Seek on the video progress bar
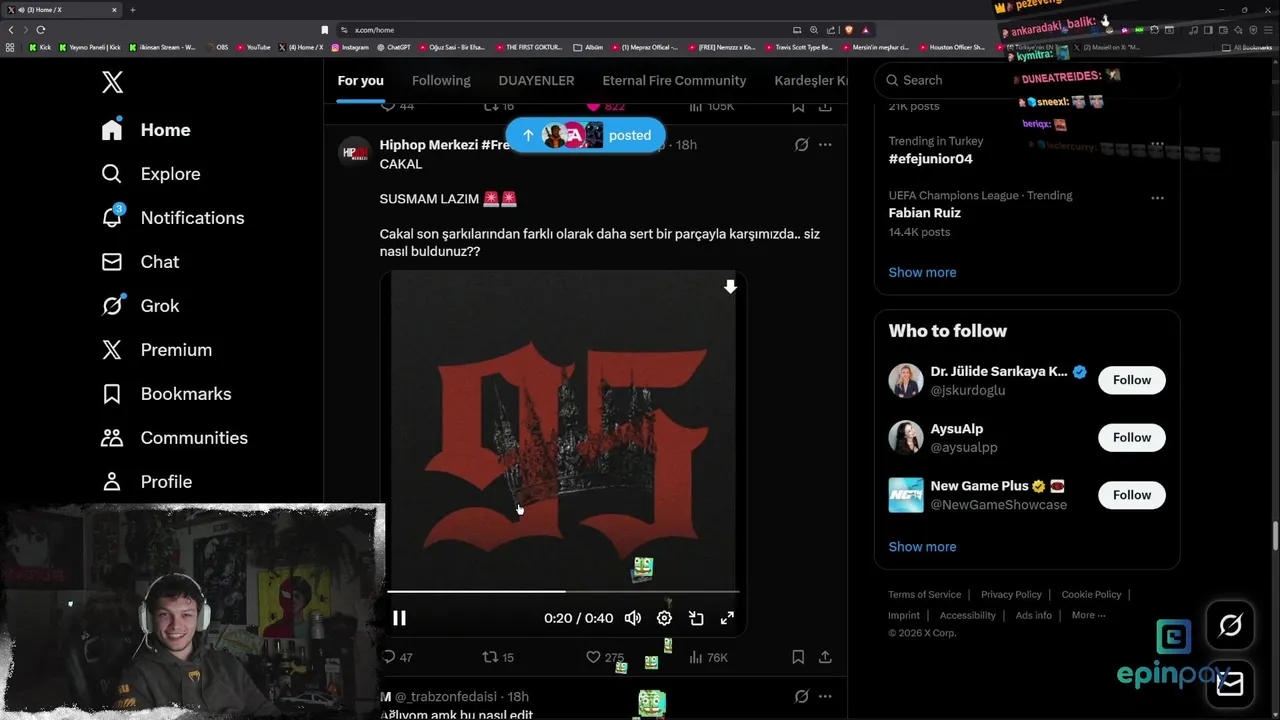Image resolution: width=1280 pixels, height=720 pixels. pyautogui.click(x=563, y=591)
